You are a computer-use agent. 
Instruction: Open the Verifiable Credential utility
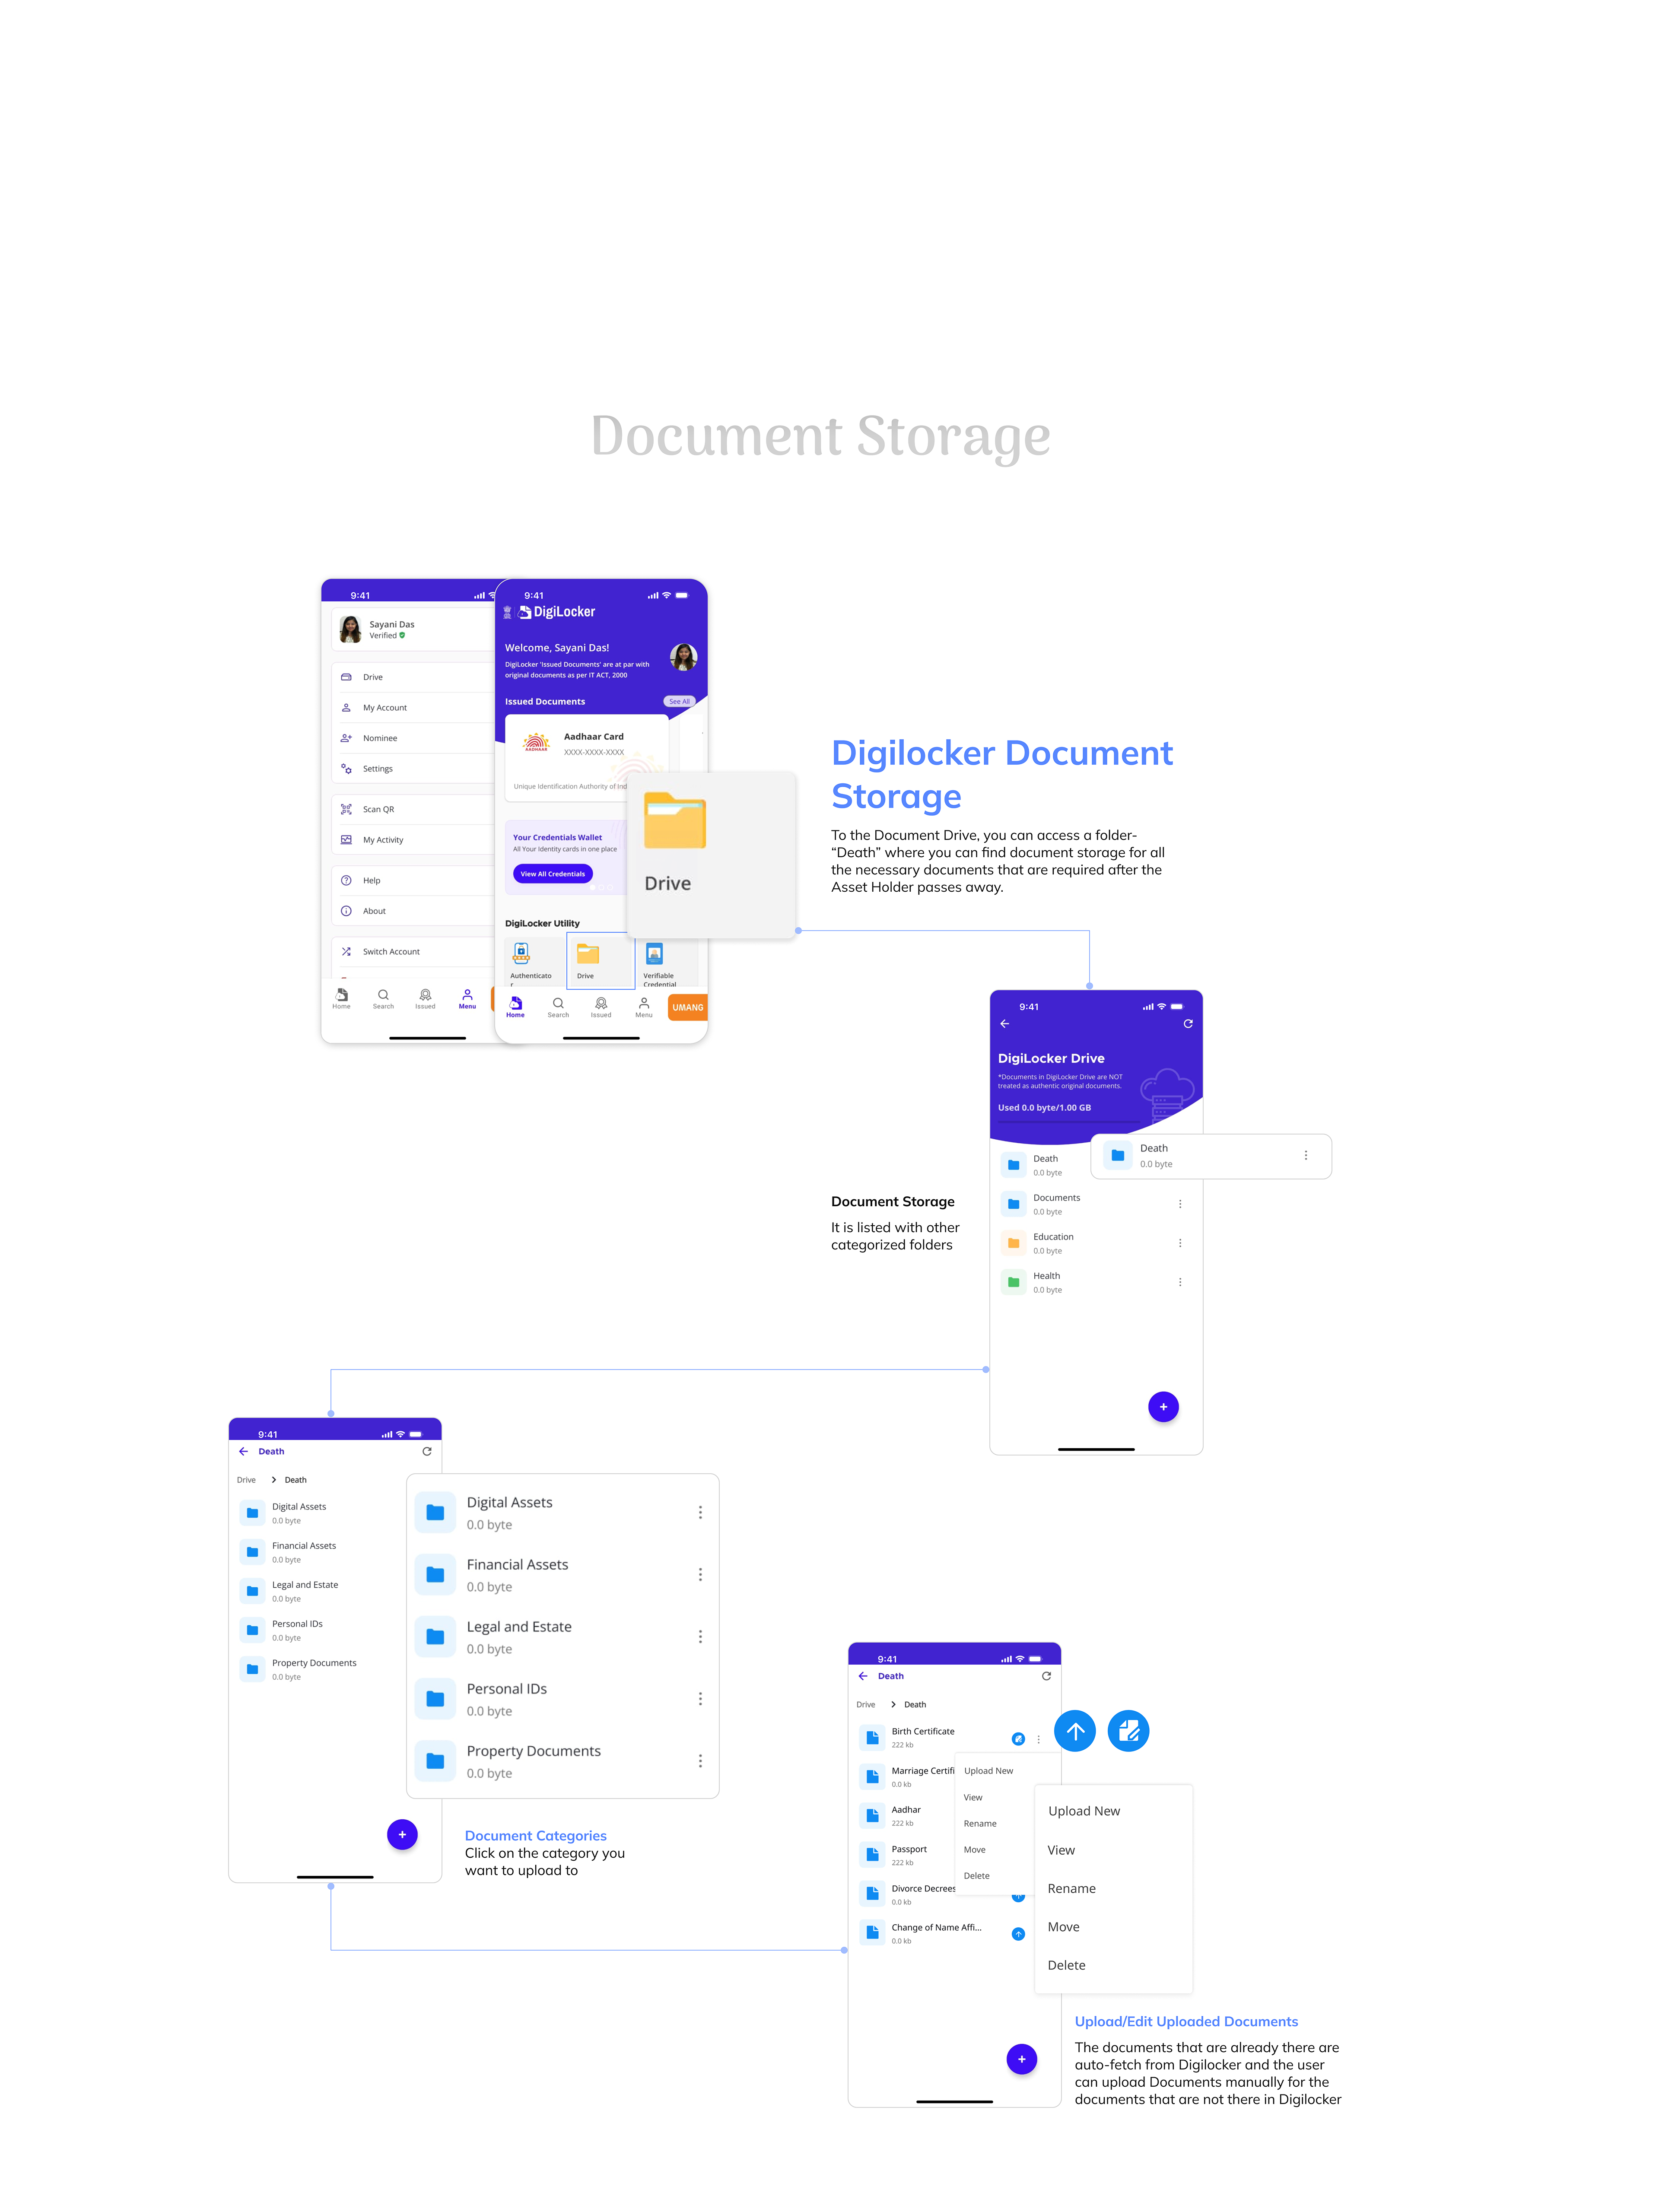tap(654, 954)
